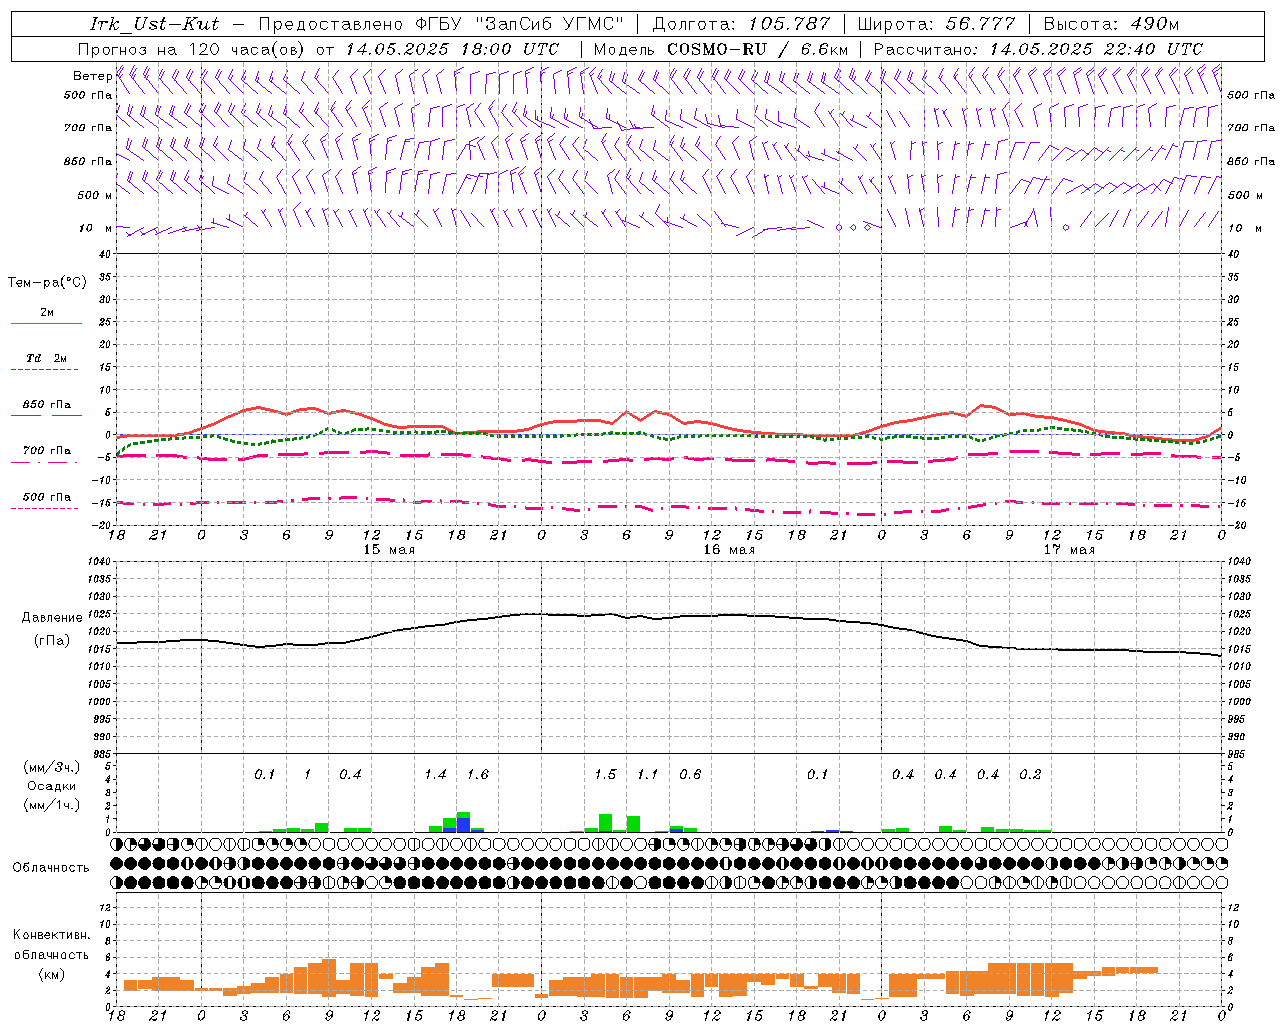The height and width of the screenshot is (1024, 1280).
Task: Click the Тем-ра(°C) panel label
Action: (x=47, y=283)
